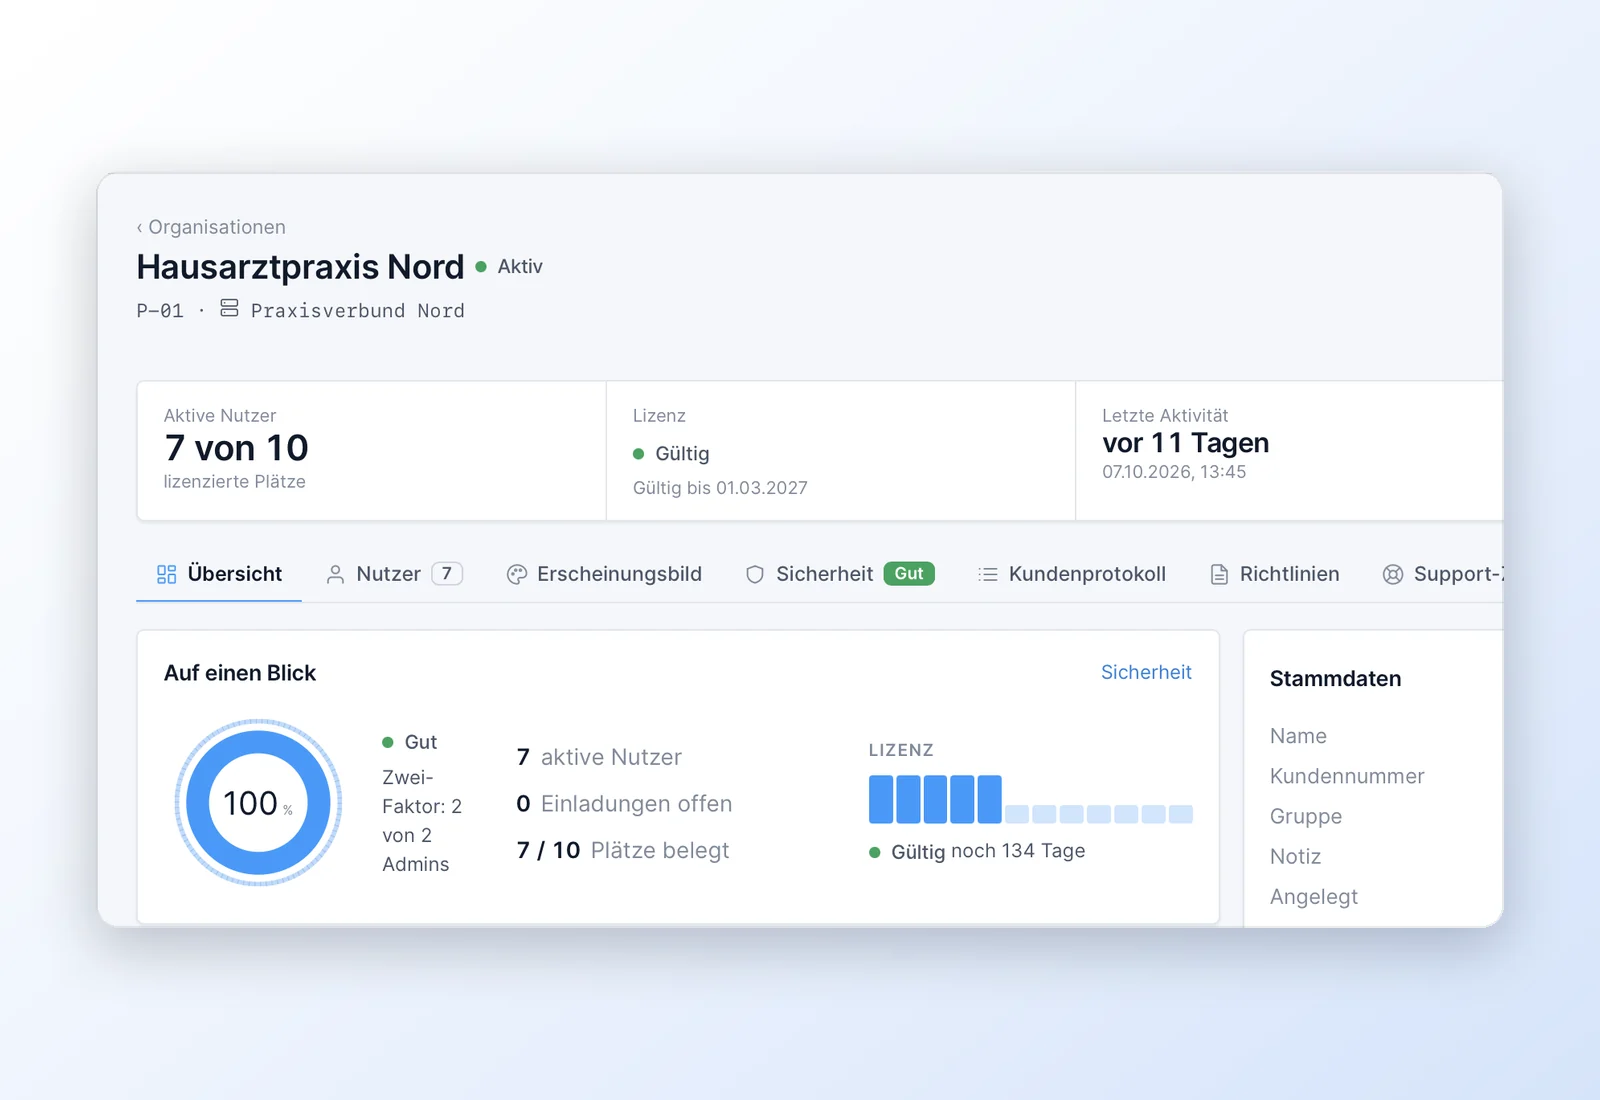This screenshot has width=1600, height=1100.
Task: Click the Support lifebuoy icon
Action: (x=1393, y=574)
